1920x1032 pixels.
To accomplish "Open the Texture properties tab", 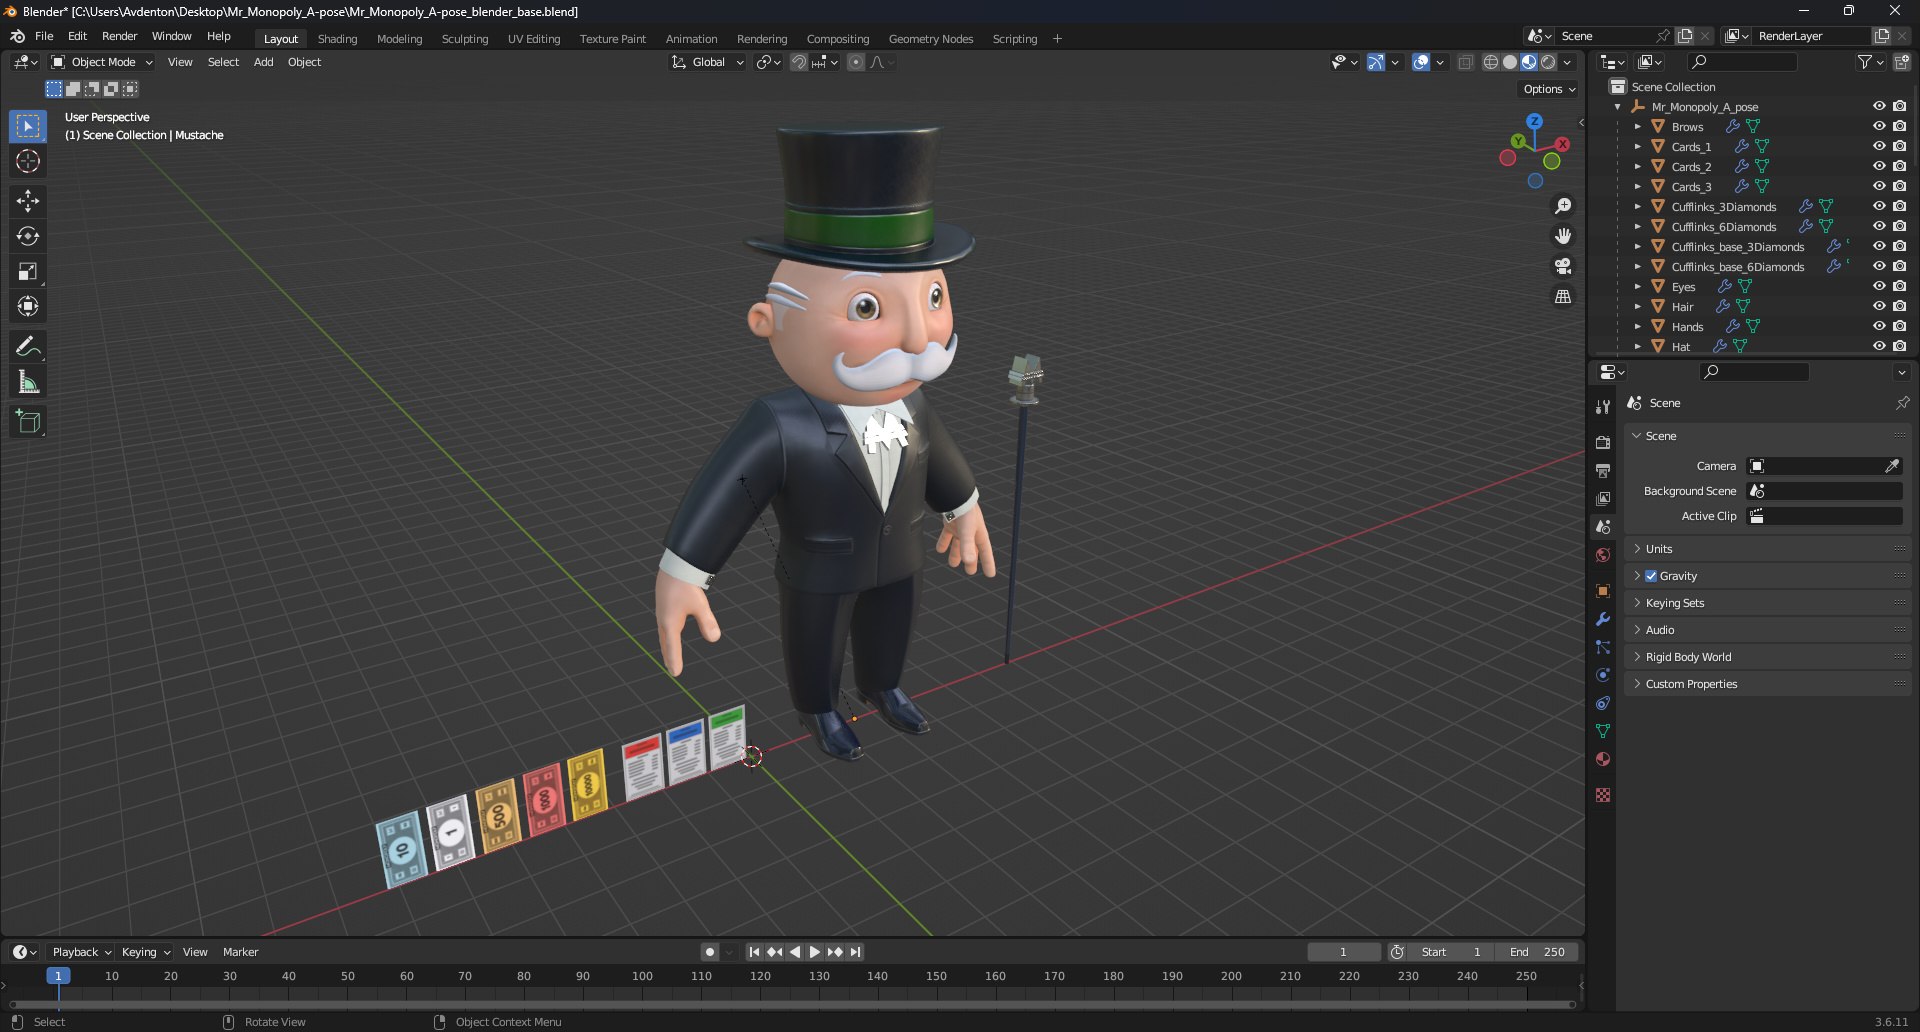I will (1603, 795).
